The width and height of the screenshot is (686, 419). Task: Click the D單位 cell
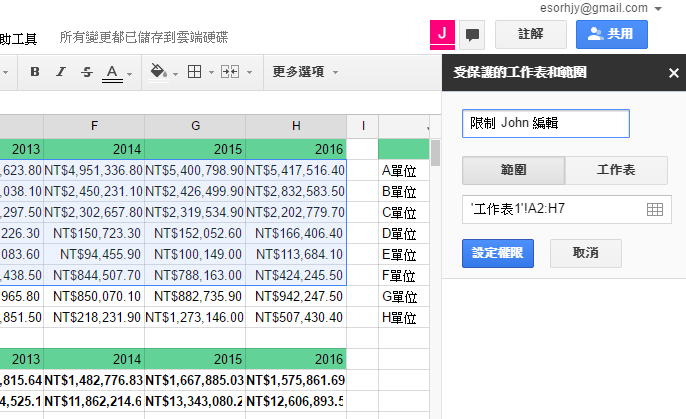(404, 234)
